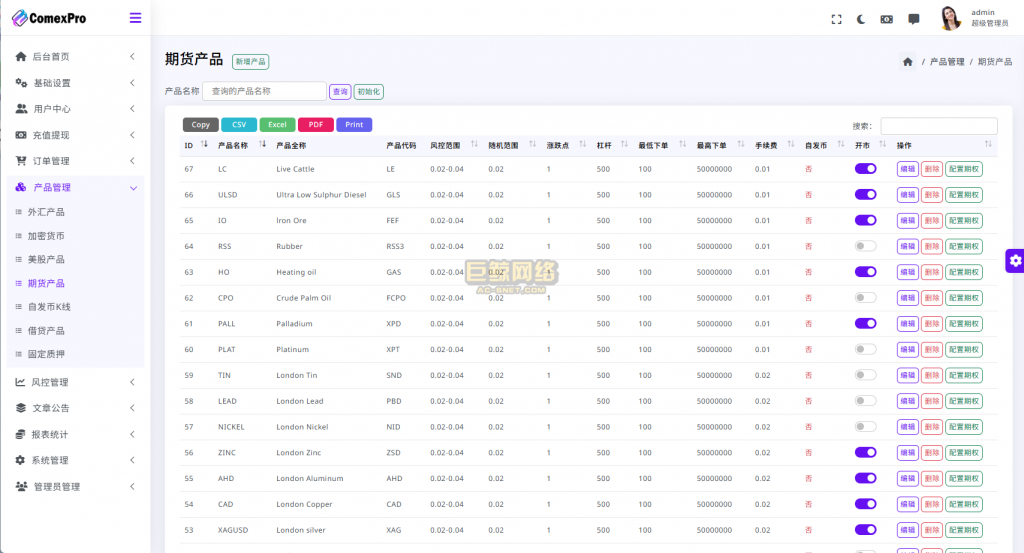The width and height of the screenshot is (1024, 553).
Task: Focus the 产品名称 query input field
Action: click(x=264, y=91)
